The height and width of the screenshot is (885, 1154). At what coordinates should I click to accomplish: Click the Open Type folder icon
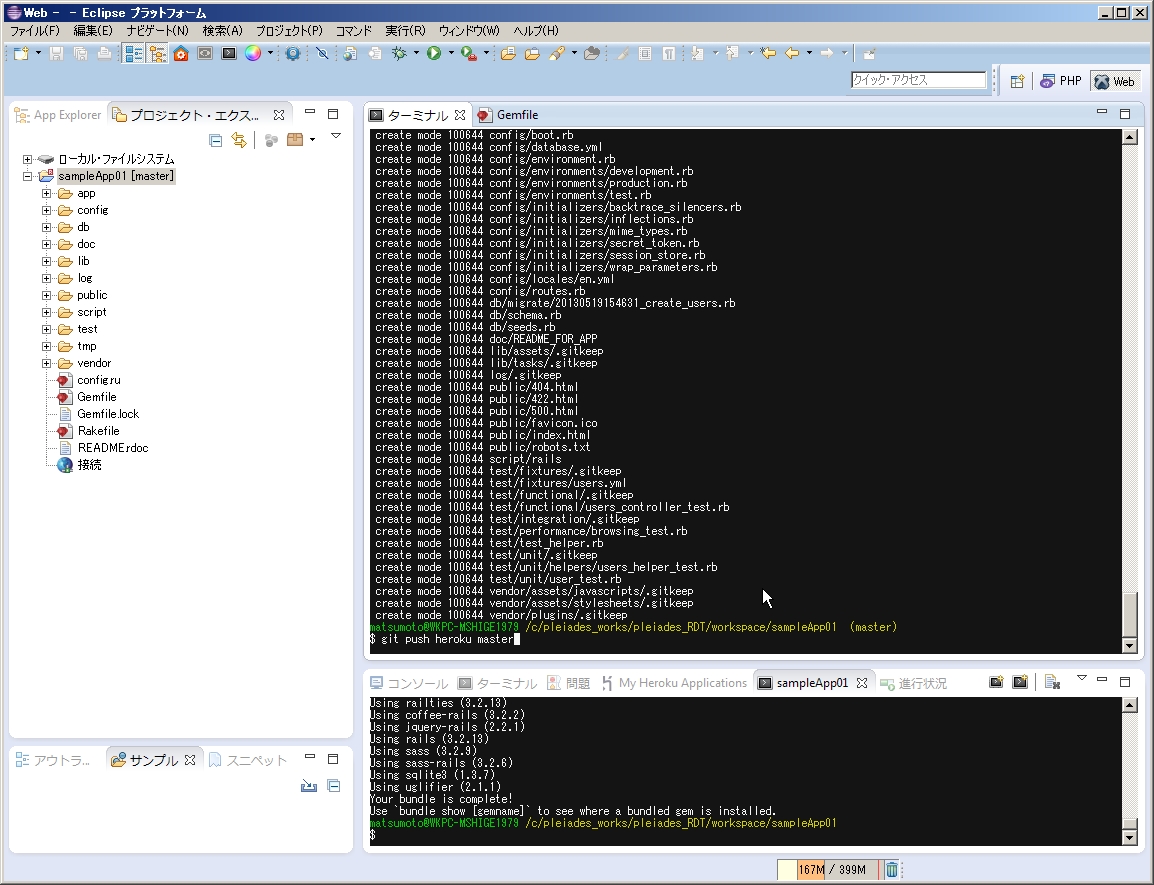click(508, 53)
